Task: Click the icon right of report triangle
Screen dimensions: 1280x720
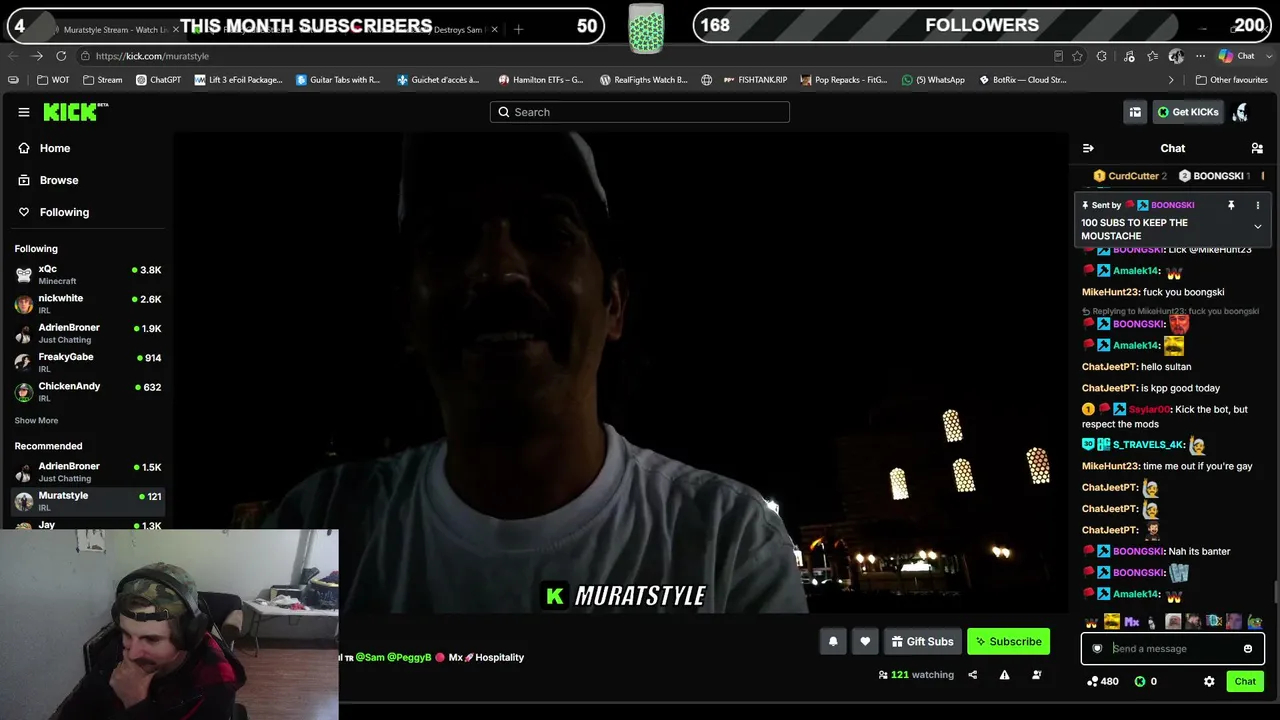Action: (x=1036, y=675)
